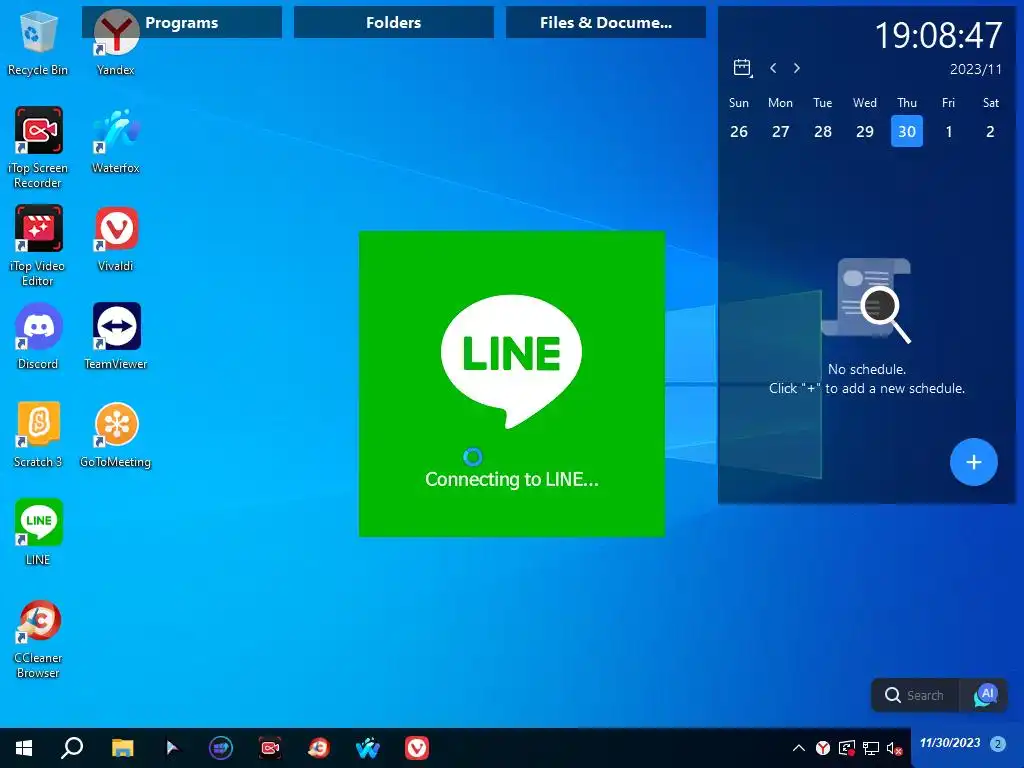Open CCleaner Browser desktop shortcut
Viewport: 1024px width, 768px height.
(x=38, y=640)
